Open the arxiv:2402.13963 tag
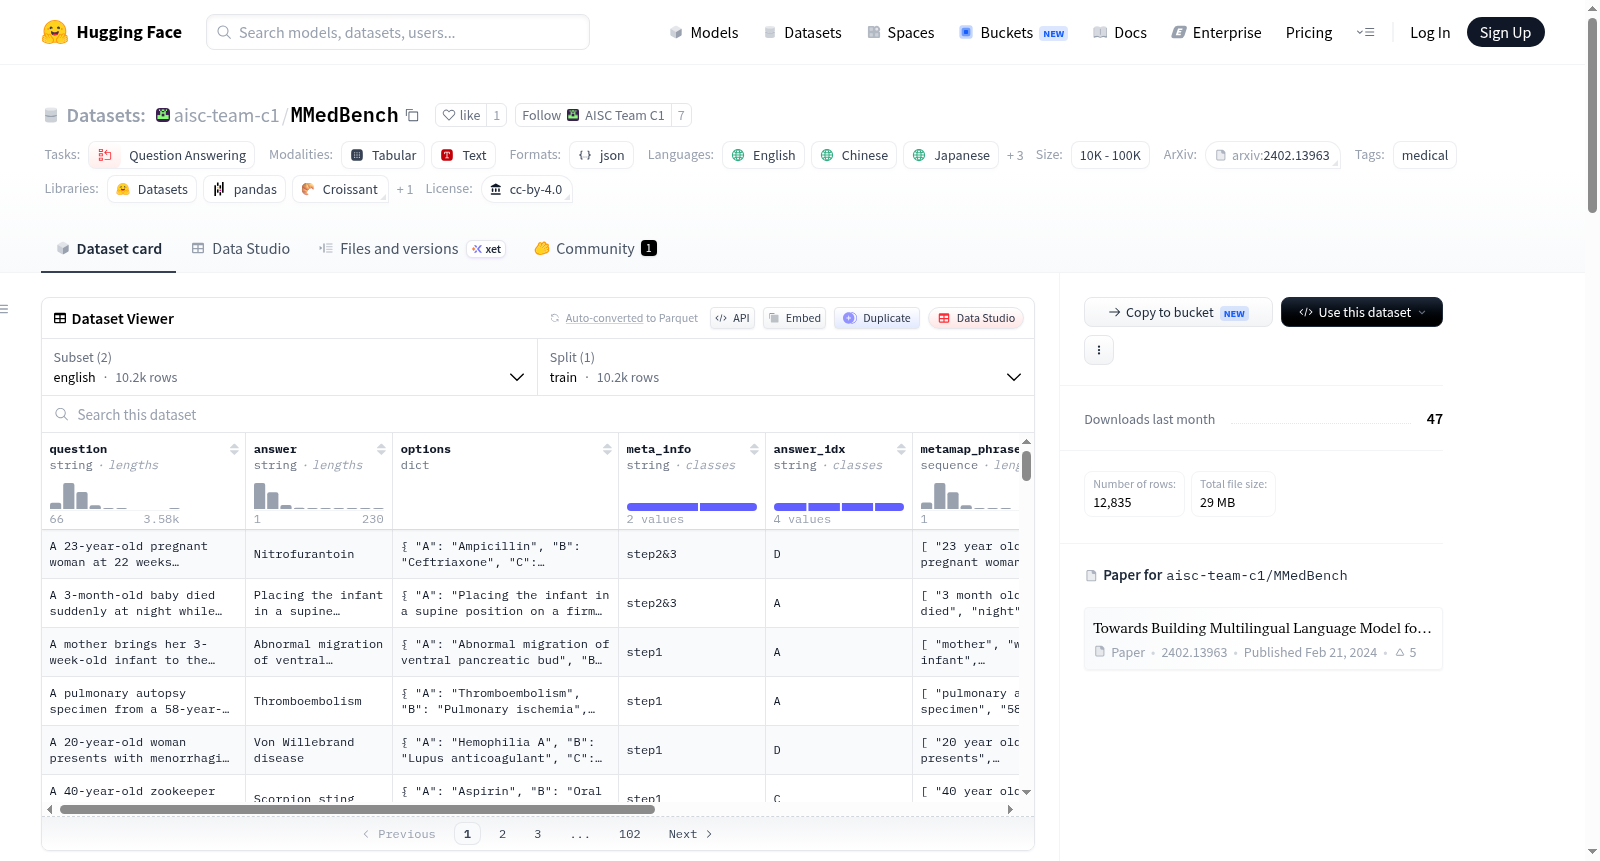 (1273, 155)
